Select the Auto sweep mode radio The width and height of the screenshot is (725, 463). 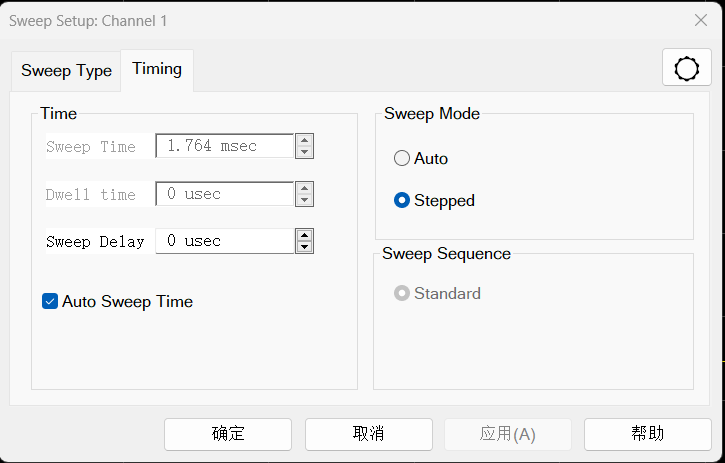pos(402,158)
